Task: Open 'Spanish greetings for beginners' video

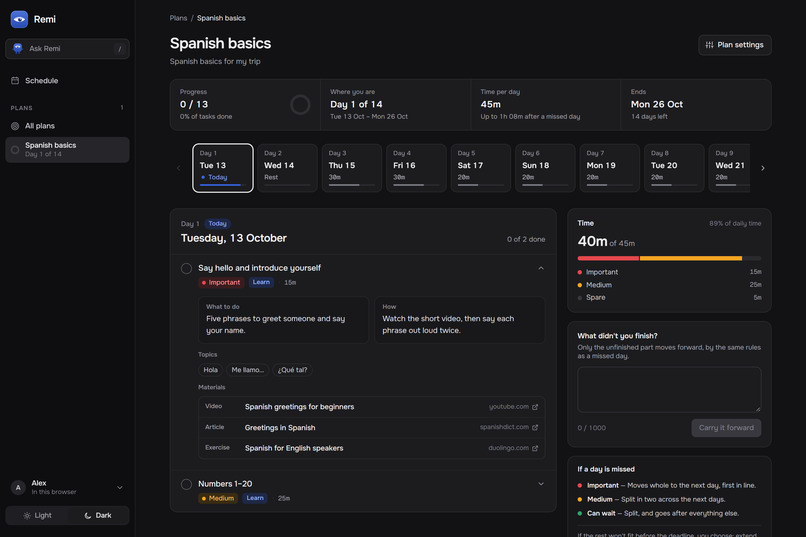Action: (x=372, y=406)
